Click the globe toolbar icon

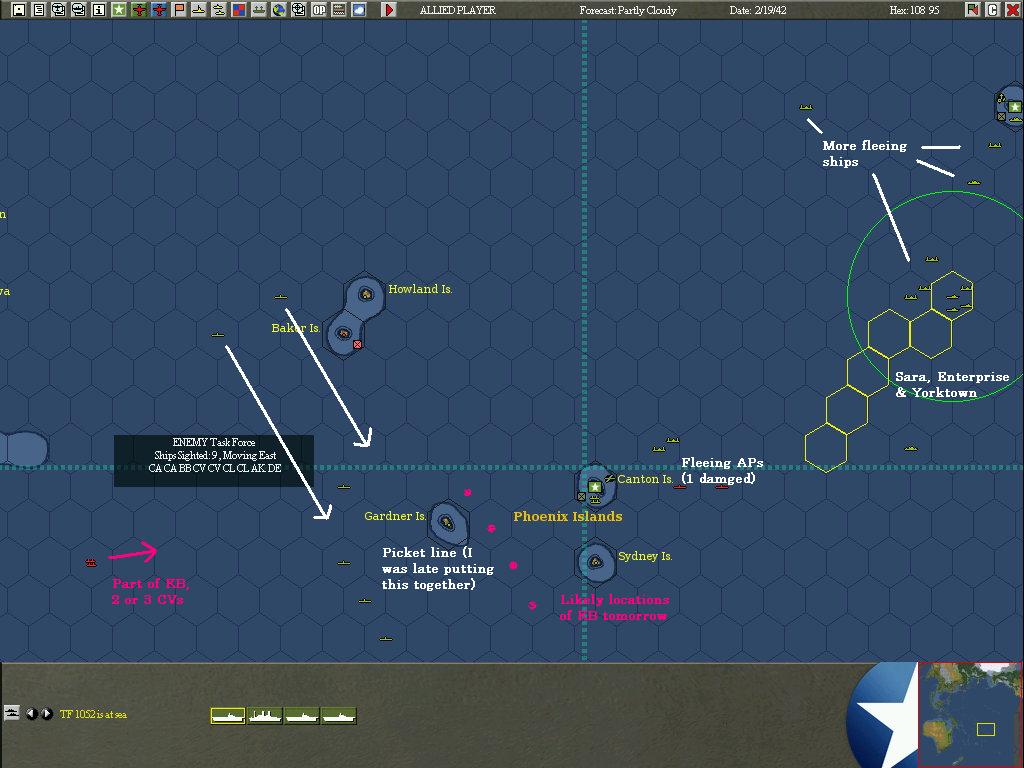tap(279, 10)
